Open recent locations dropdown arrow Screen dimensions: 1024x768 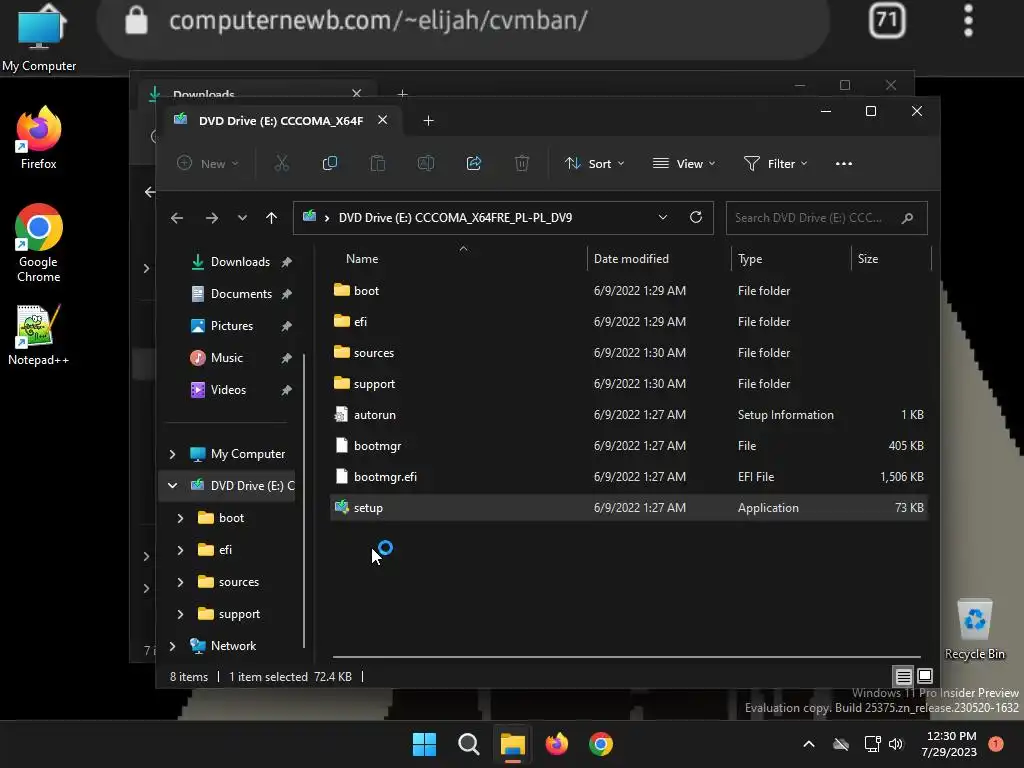click(242, 217)
